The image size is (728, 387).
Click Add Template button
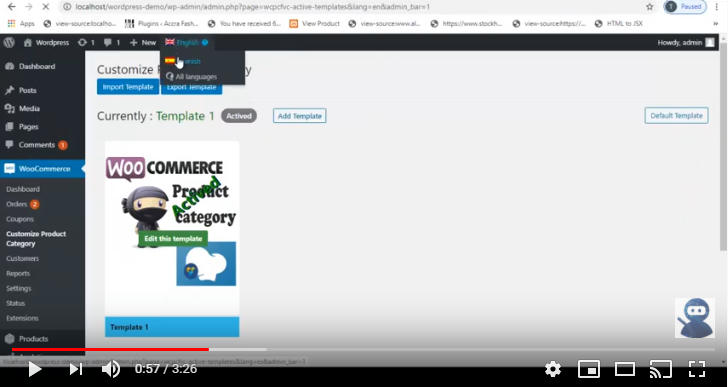click(299, 116)
